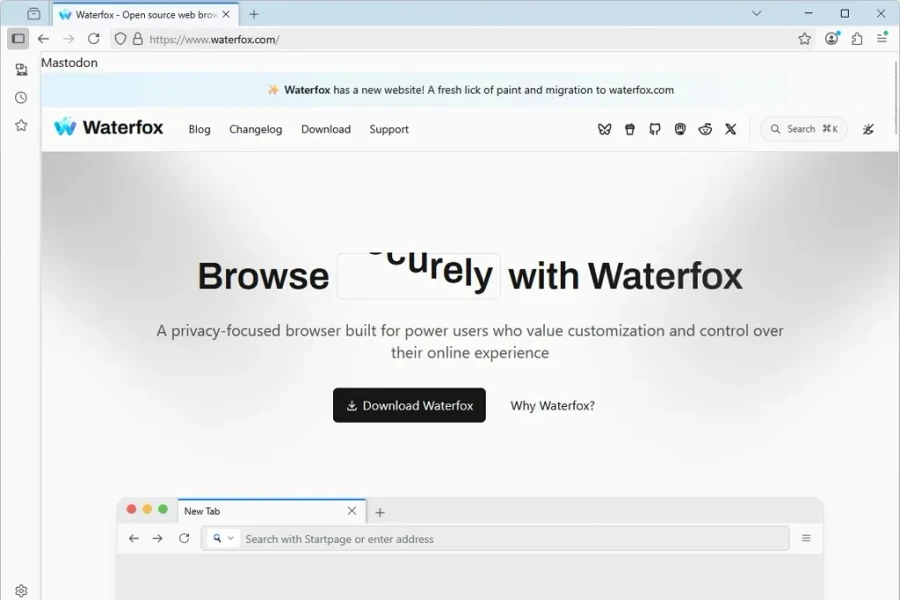Click the Waterfox logo in the header
This screenshot has height=600, width=900.
coord(108,127)
